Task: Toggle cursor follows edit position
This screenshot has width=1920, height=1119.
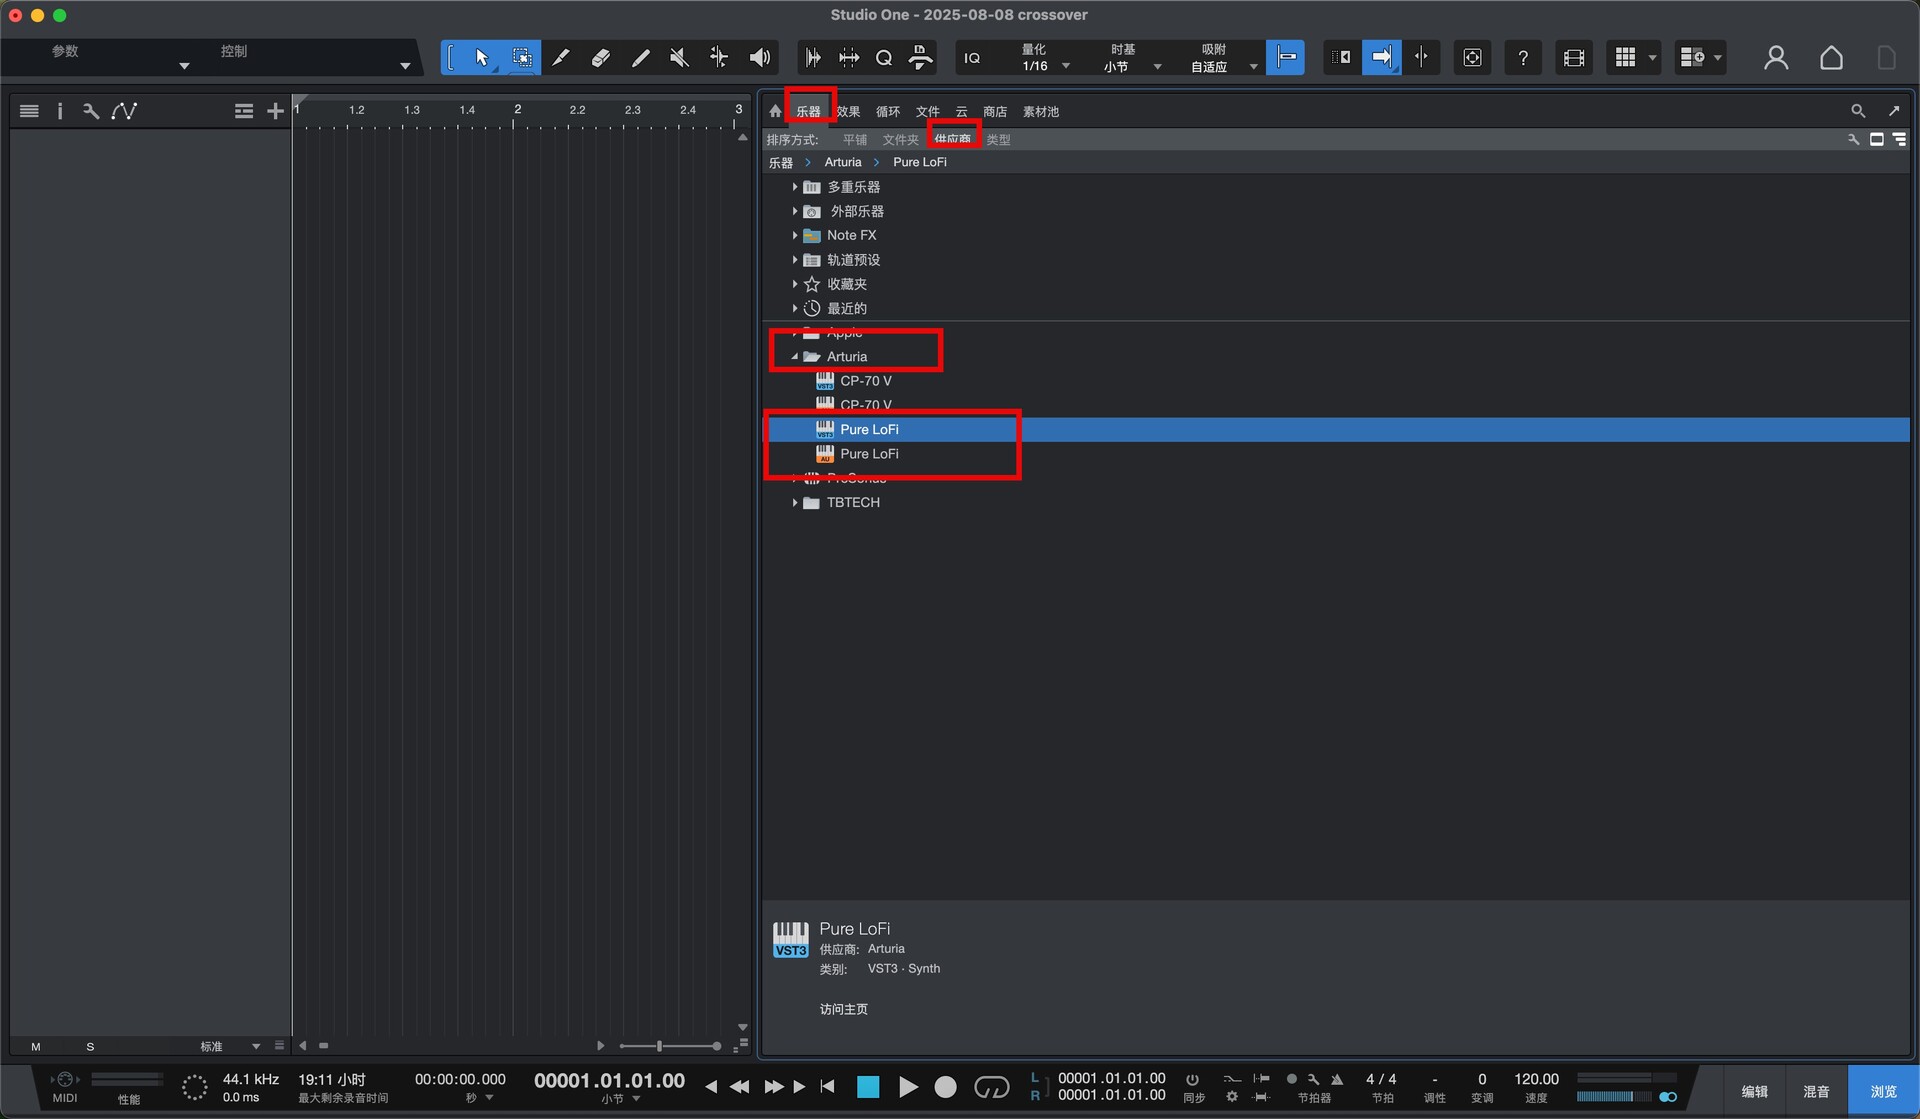Action: tap(1421, 58)
